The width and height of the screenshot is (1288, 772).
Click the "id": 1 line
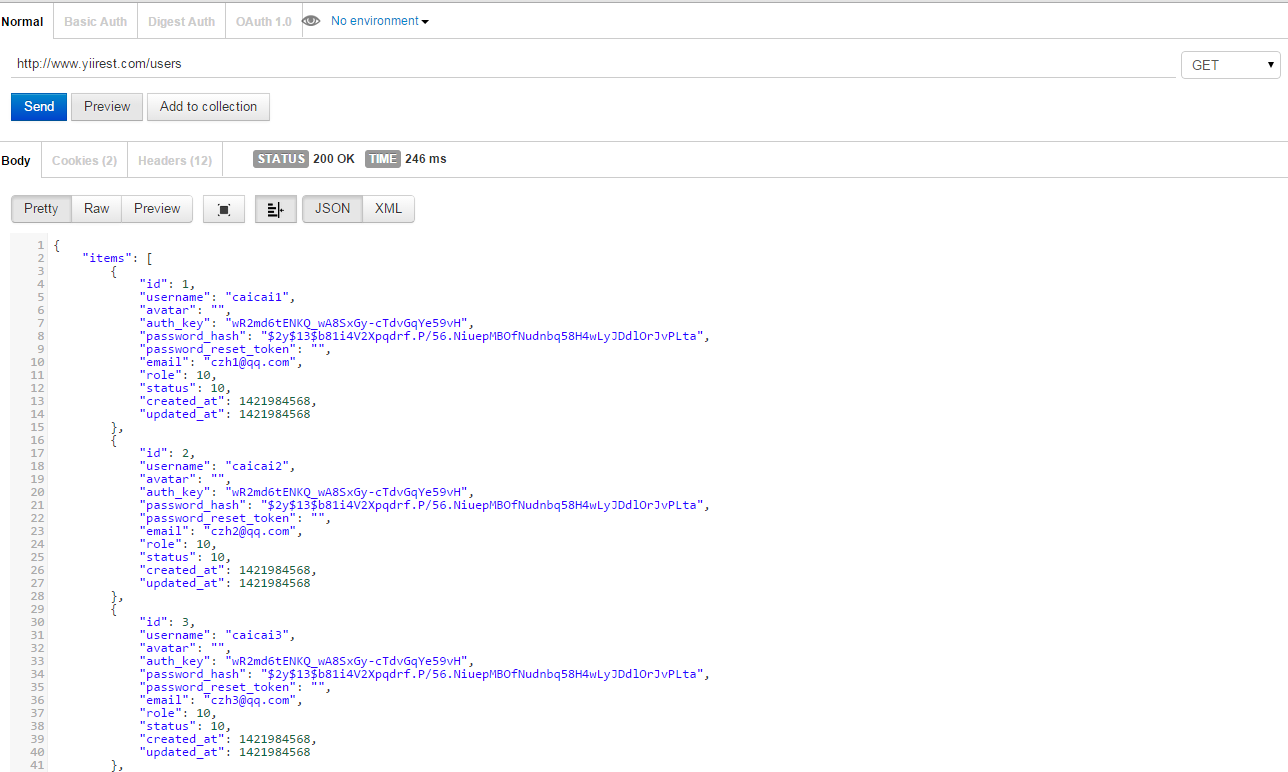[167, 284]
